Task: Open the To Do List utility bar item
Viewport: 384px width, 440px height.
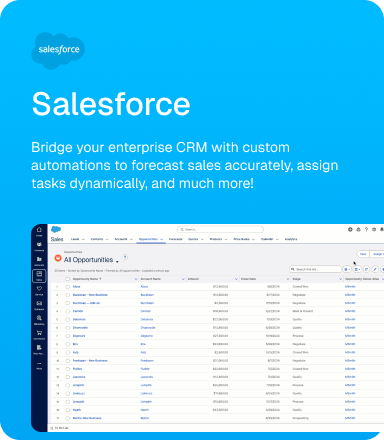Action: click(60, 428)
